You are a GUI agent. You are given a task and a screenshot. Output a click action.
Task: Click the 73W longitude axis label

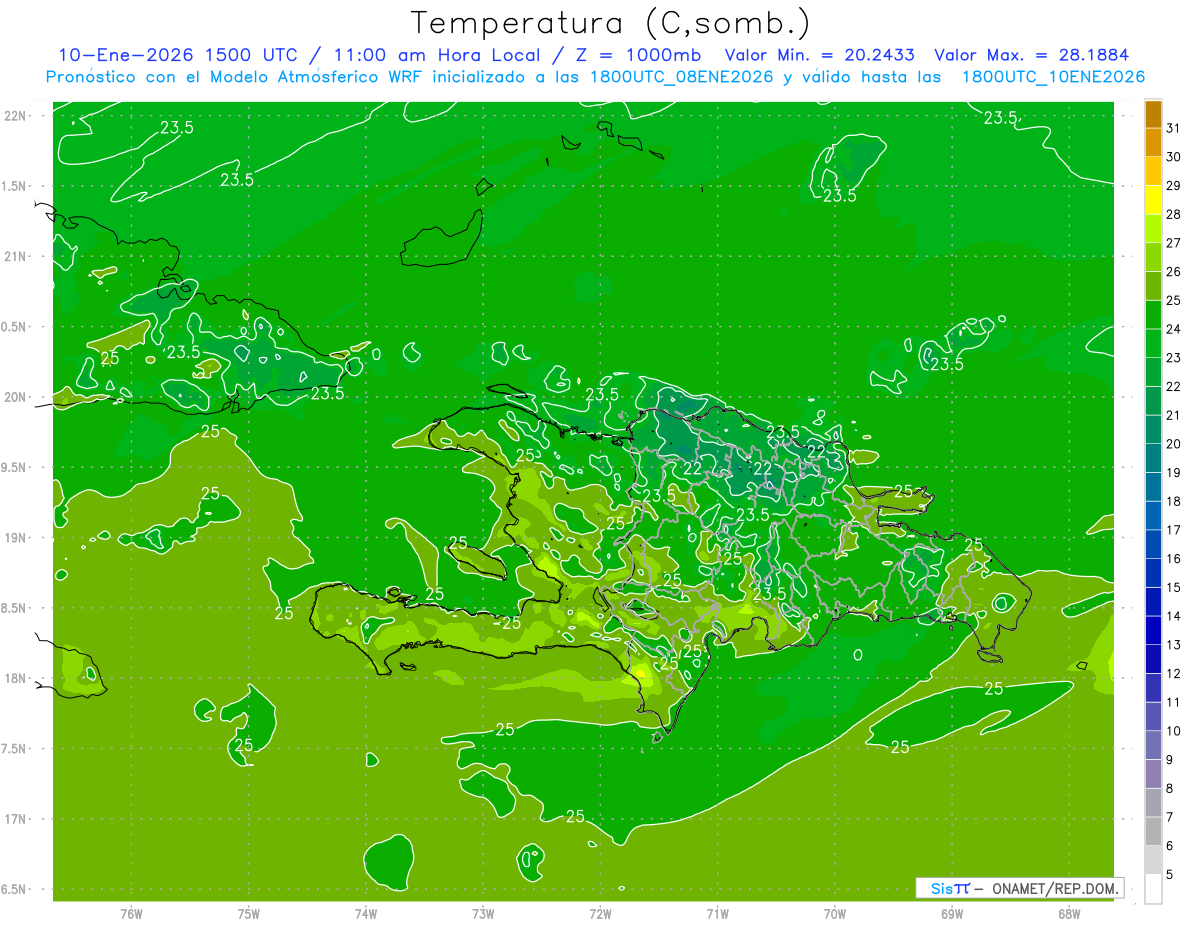click(x=483, y=913)
